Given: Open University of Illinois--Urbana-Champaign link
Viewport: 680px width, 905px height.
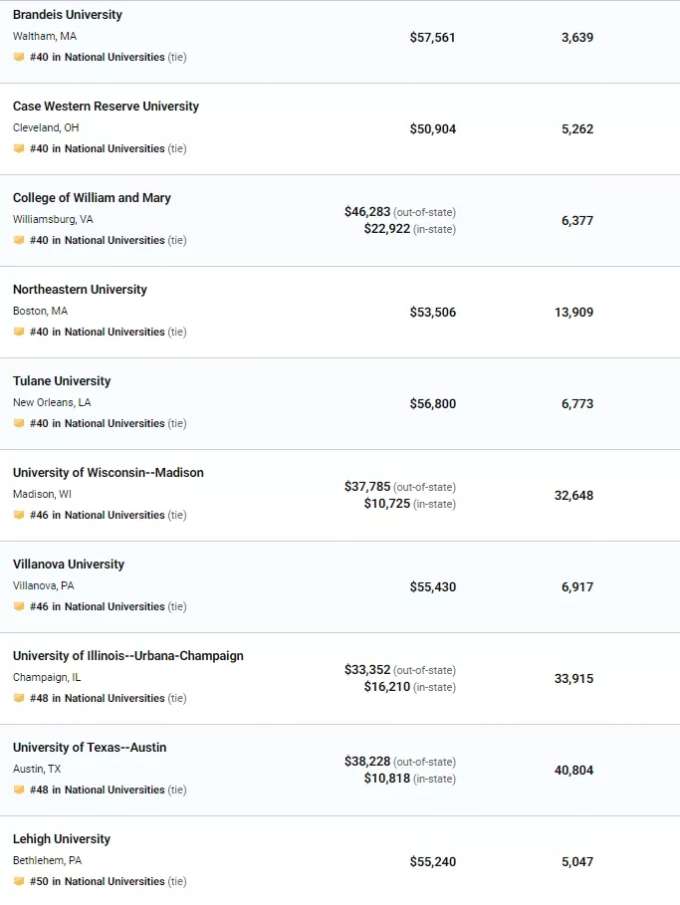Looking at the screenshot, I should pos(128,656).
